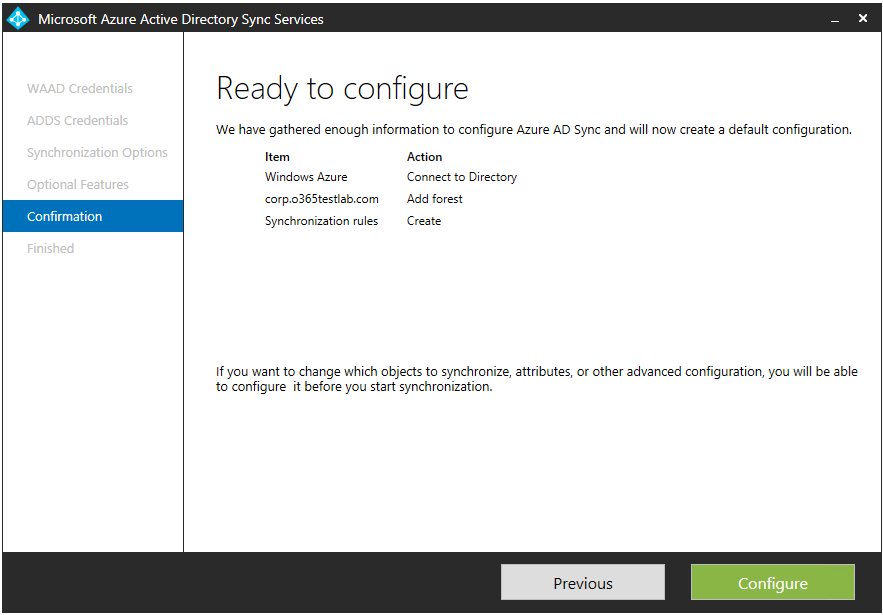Click the green Configure button
The image size is (883, 615).
[773, 583]
